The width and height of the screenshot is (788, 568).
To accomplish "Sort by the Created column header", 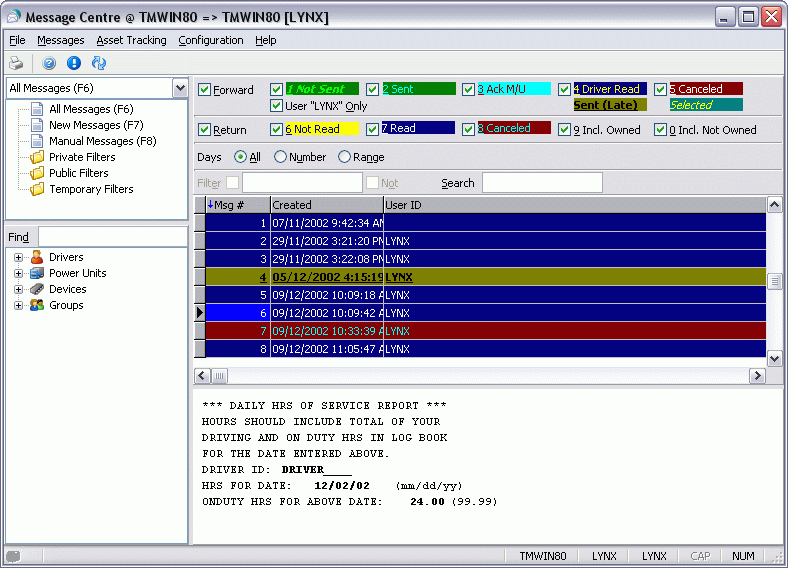I will point(326,205).
